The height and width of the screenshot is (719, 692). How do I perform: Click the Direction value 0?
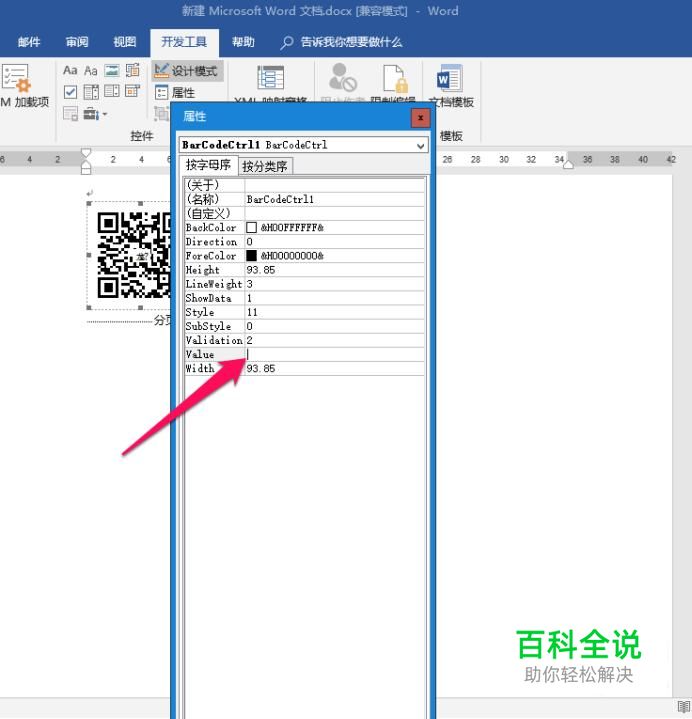click(x=249, y=242)
